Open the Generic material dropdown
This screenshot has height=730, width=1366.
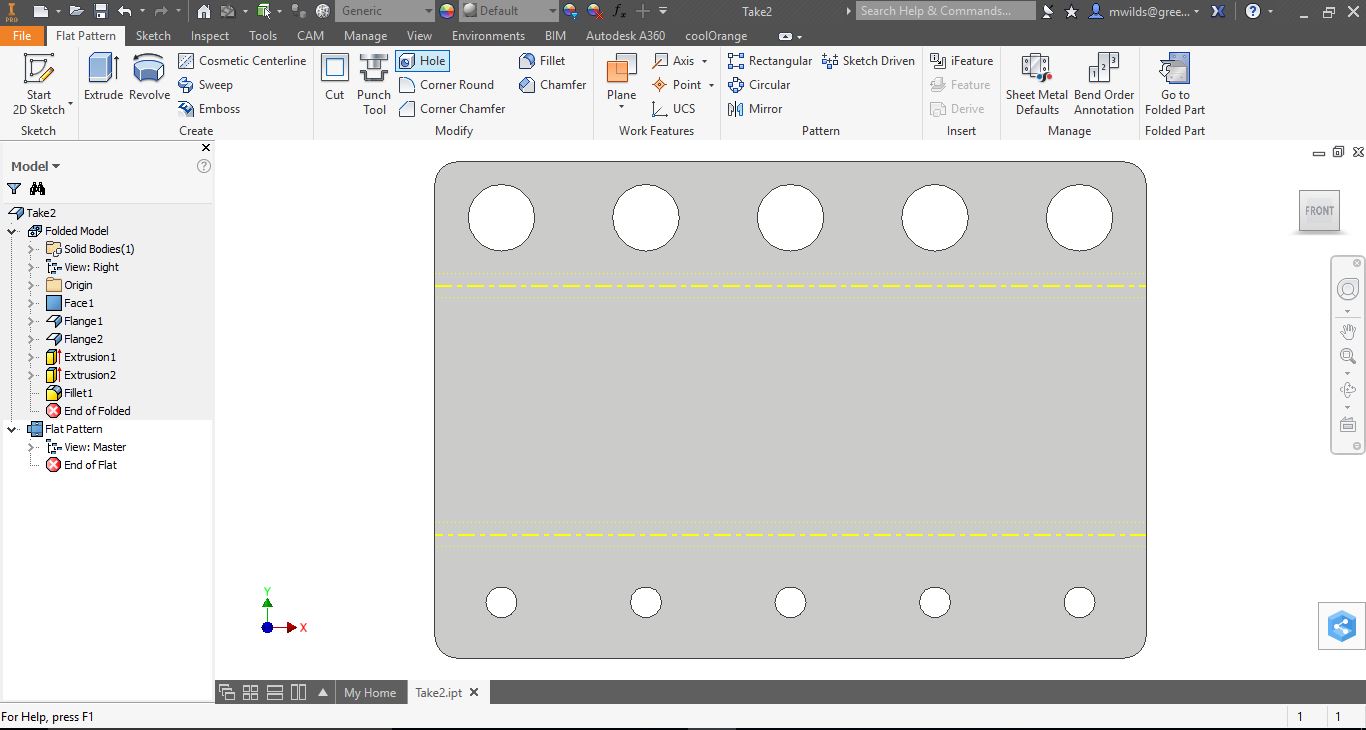tap(385, 11)
